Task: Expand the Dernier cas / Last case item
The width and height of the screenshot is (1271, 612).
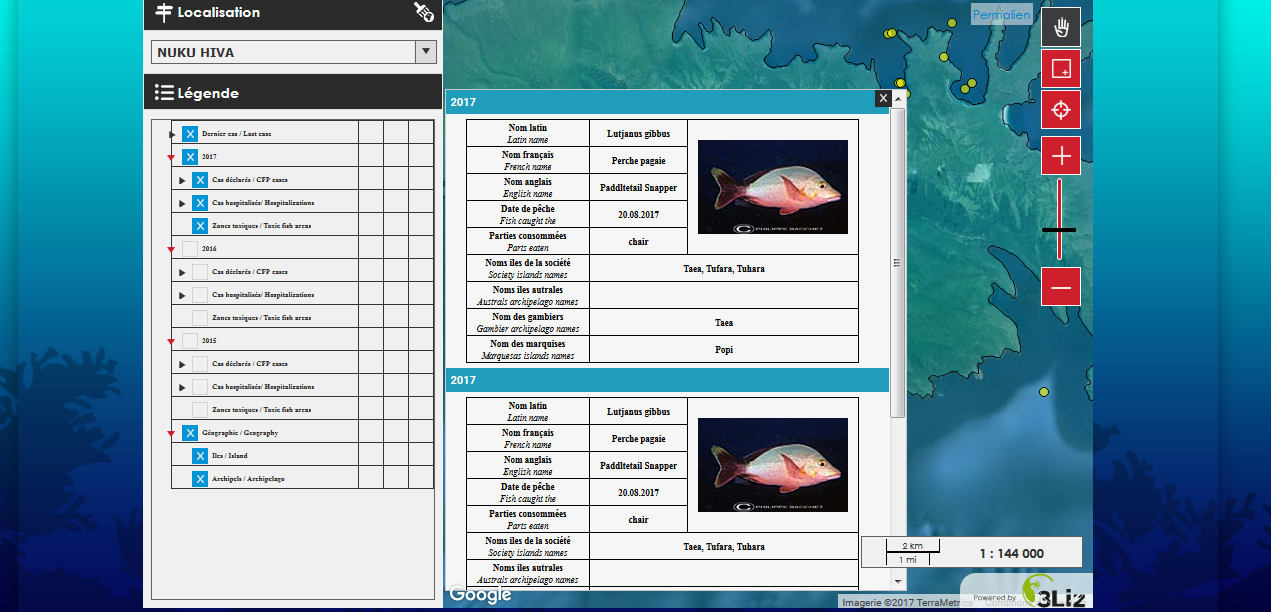Action: [x=172, y=134]
